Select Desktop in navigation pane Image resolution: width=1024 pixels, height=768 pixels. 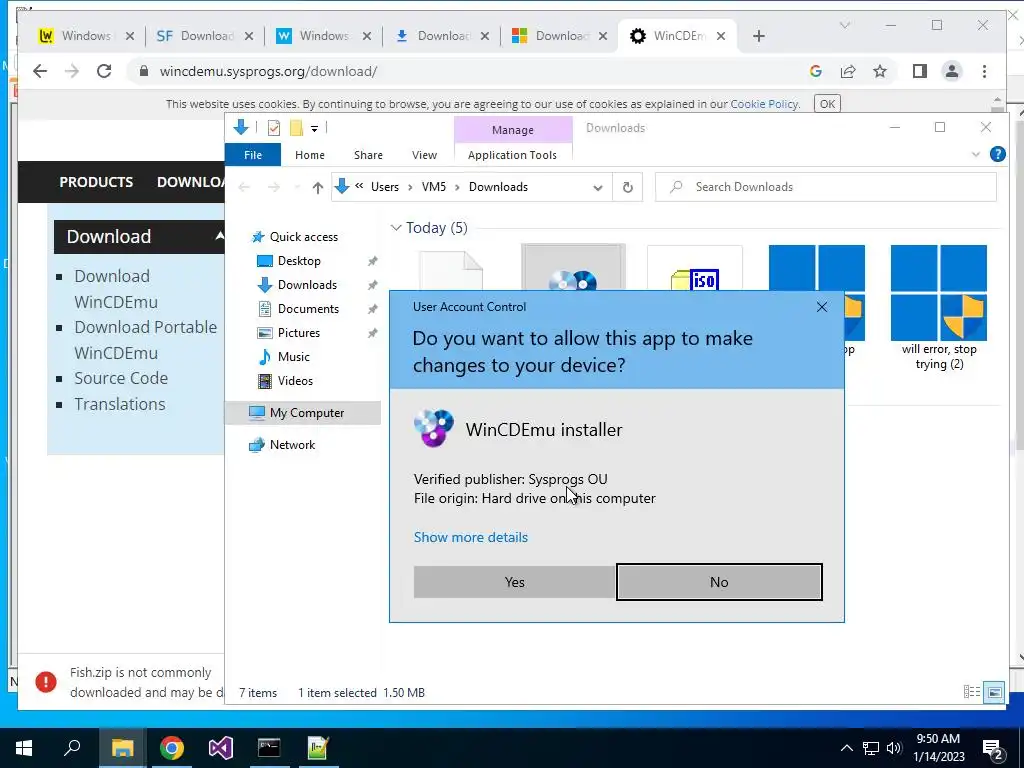pos(299,261)
